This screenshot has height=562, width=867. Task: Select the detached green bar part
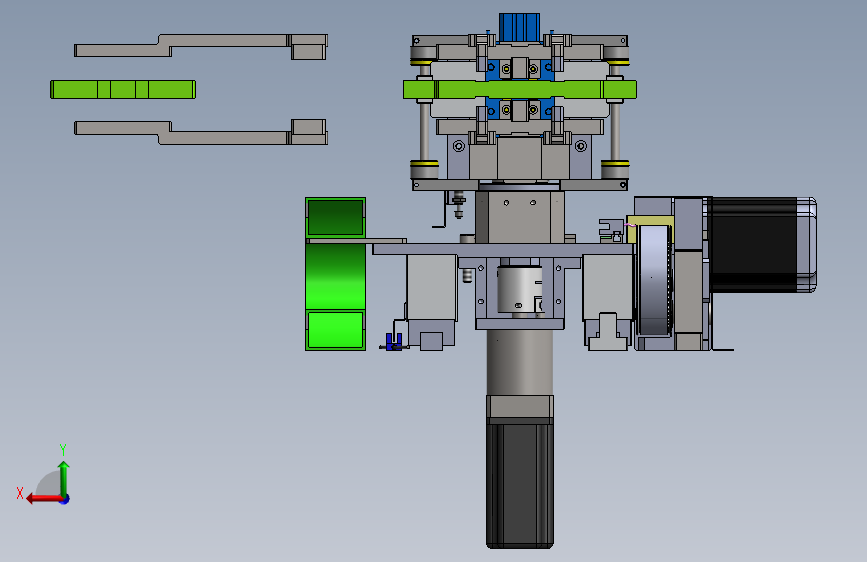pyautogui.click(x=123, y=90)
